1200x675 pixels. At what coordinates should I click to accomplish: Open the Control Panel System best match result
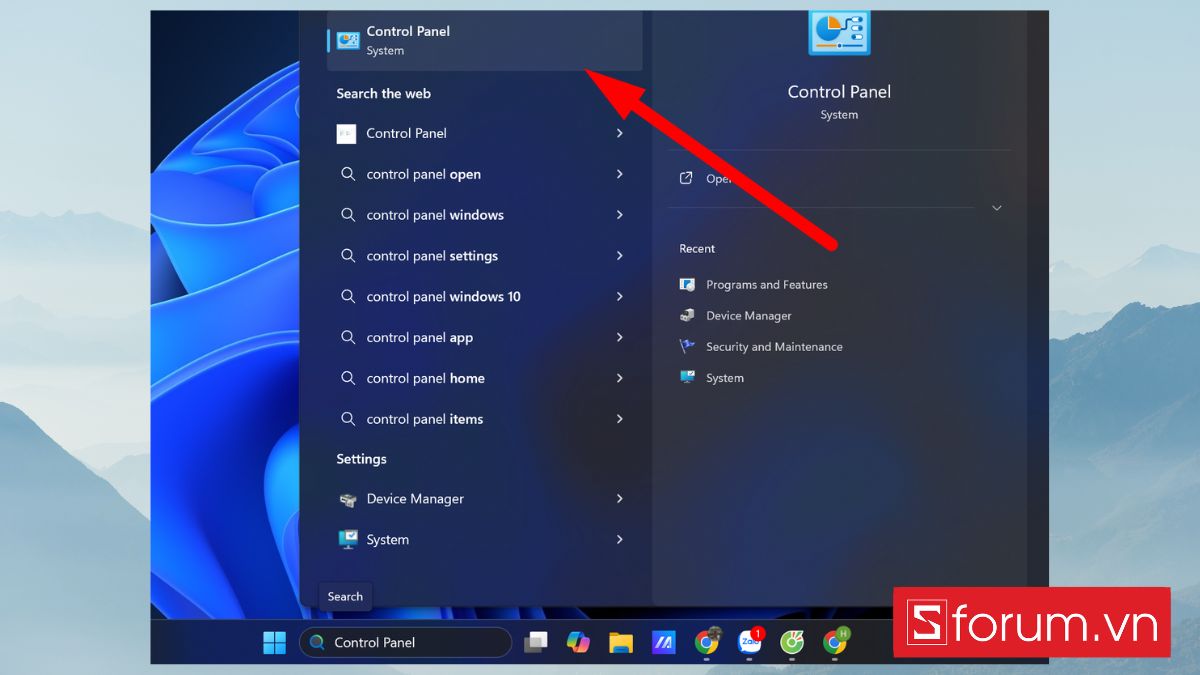pyautogui.click(x=485, y=41)
